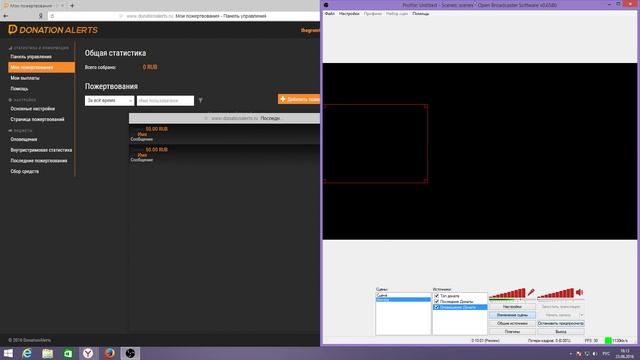Viewport: 640px width, 360px height.
Task: Click the lock icon in the address bar
Action: click(52, 16)
